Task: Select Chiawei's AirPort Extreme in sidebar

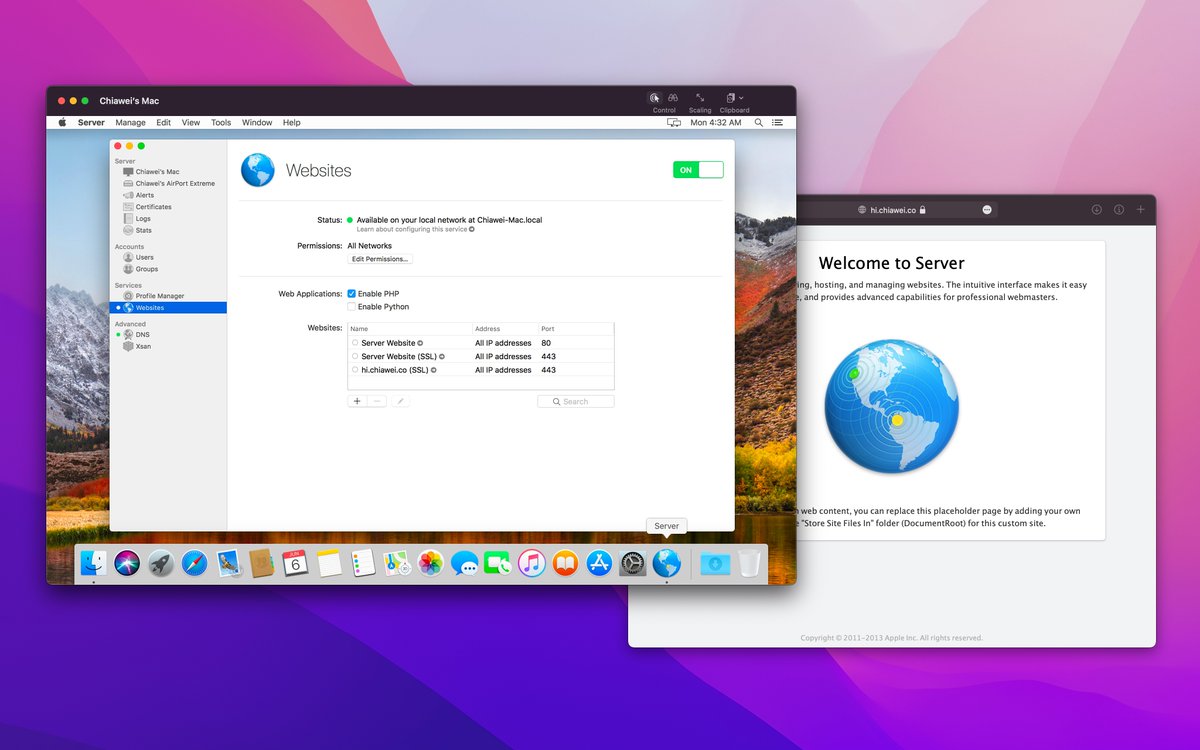Action: pos(168,183)
